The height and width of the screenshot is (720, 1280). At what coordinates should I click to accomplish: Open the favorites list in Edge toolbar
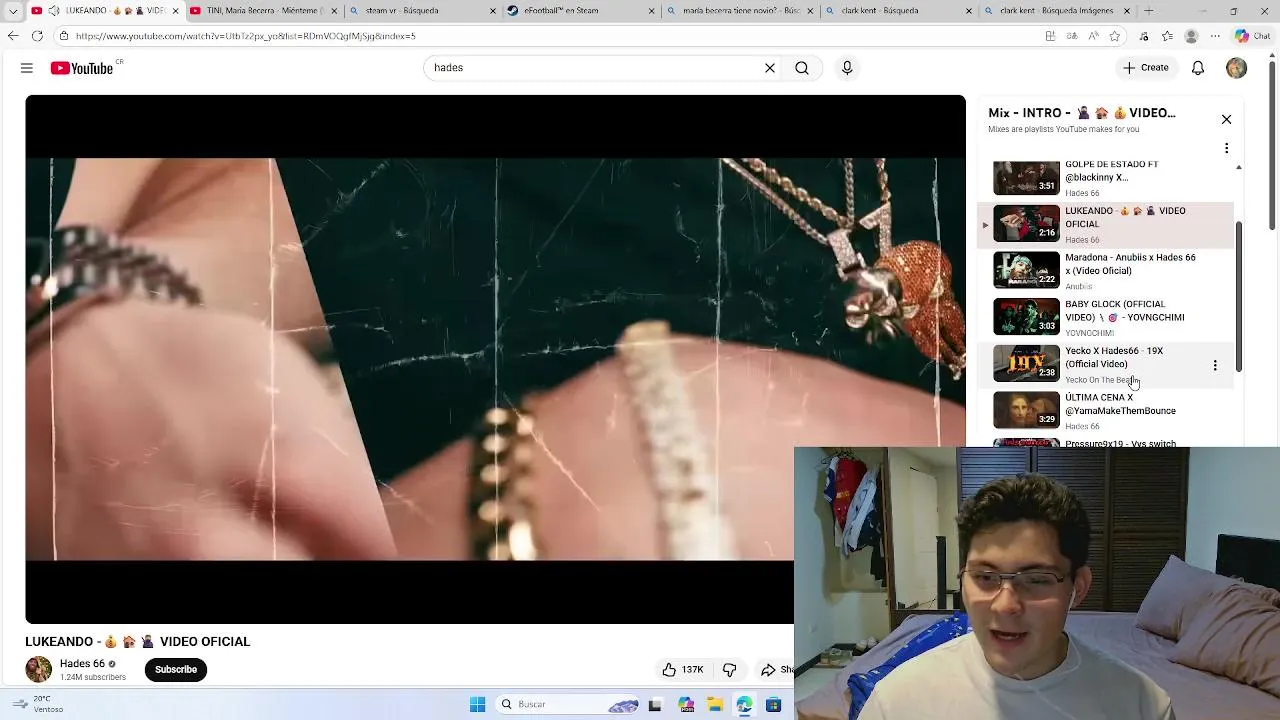pos(1167,36)
